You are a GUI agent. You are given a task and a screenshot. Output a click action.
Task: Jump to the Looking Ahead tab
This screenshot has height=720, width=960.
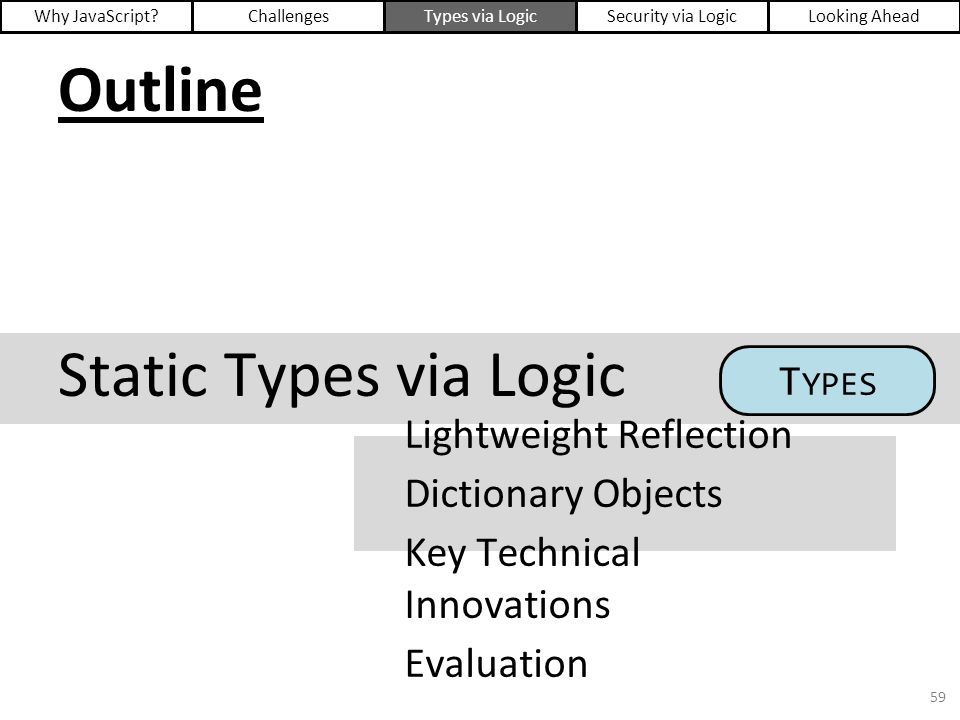pos(863,16)
